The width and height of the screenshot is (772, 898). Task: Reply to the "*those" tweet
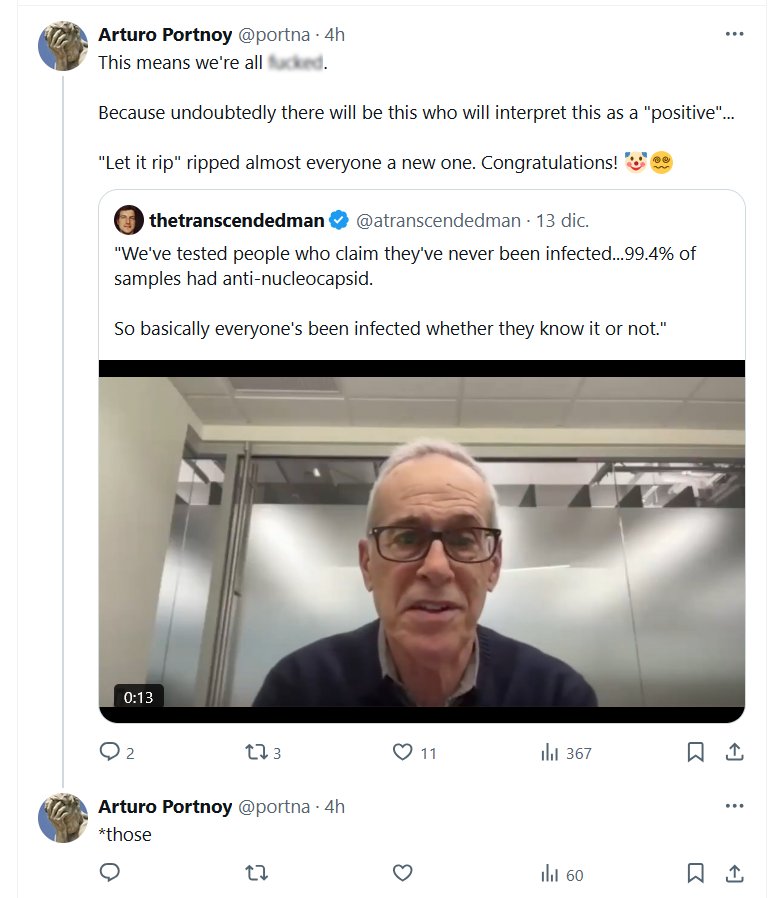(x=110, y=874)
